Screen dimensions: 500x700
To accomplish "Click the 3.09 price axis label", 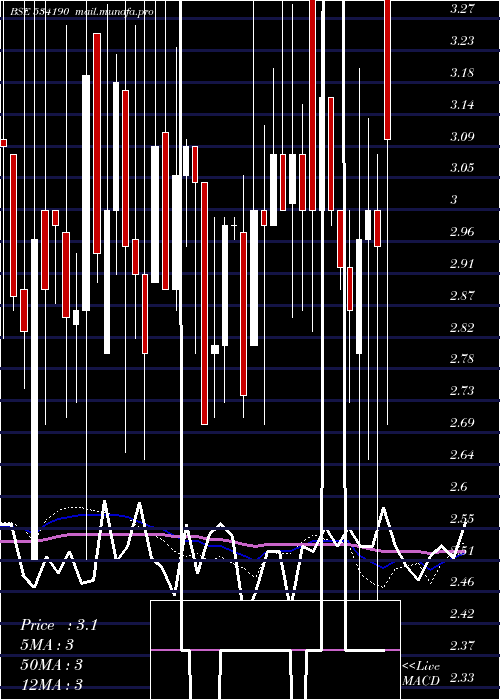I will [461, 136].
